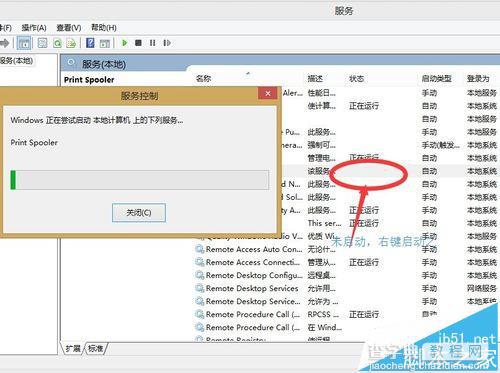Click the description cell '强制可...'

321,145
